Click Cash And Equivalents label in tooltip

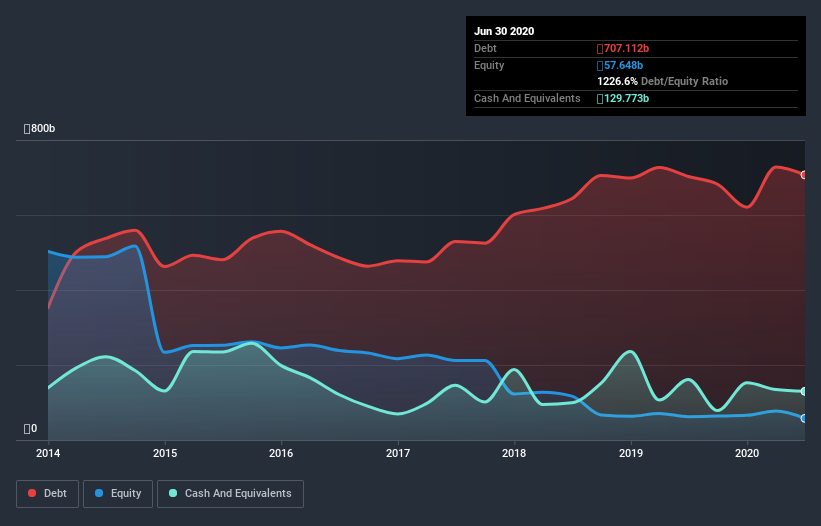point(527,98)
